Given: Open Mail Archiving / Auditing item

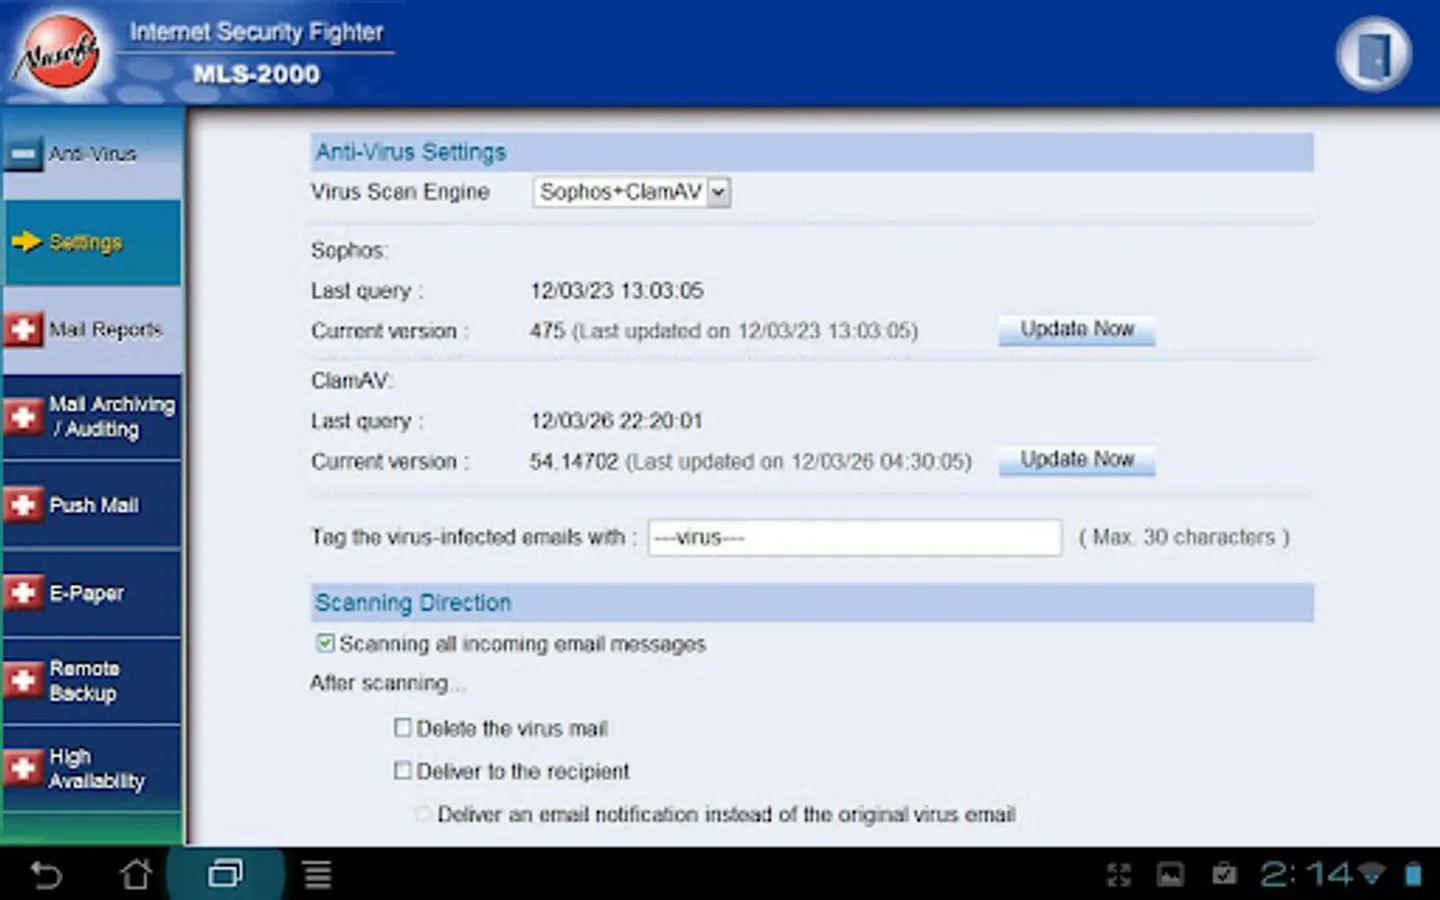Looking at the screenshot, I should (x=112, y=416).
